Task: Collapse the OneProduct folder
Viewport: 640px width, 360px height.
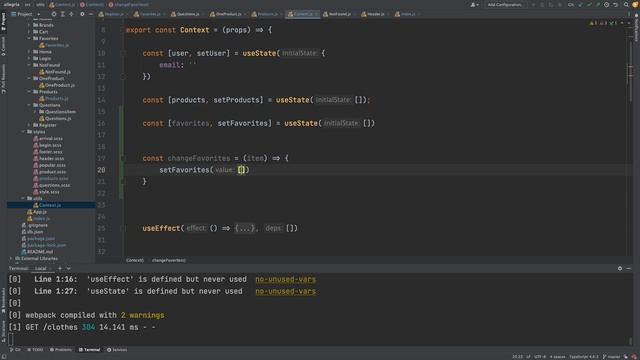Action: click(29, 78)
